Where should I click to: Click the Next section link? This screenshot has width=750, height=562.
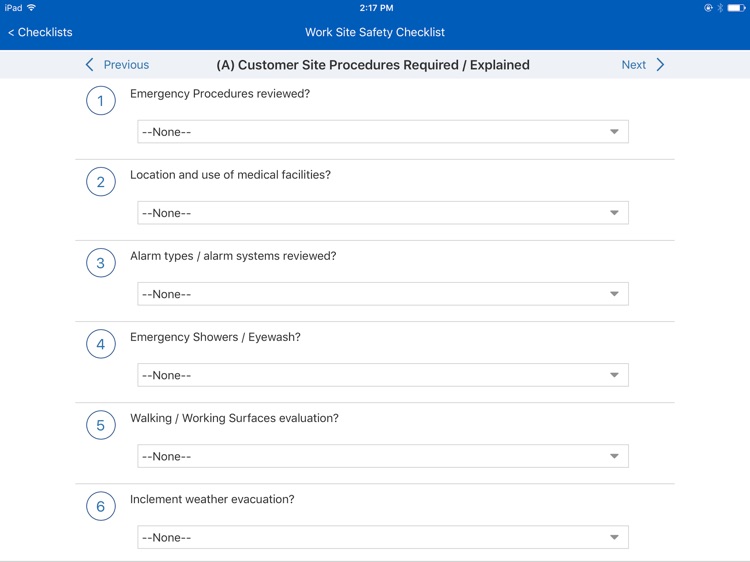(x=634, y=65)
